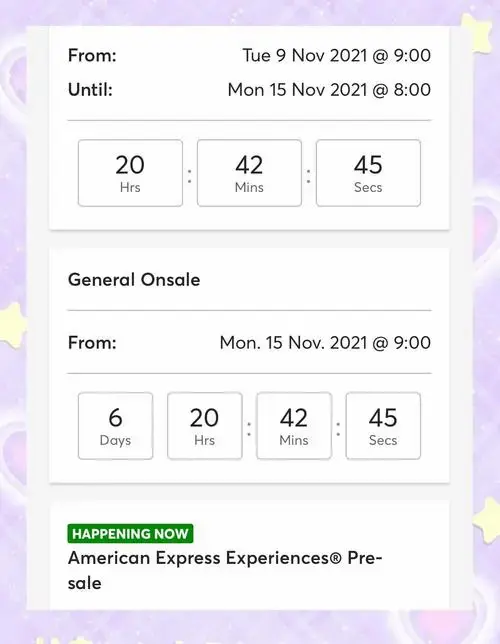The image size is (500, 644).
Task: Click presale 20 Hrs countdown box
Action: [x=130, y=173]
